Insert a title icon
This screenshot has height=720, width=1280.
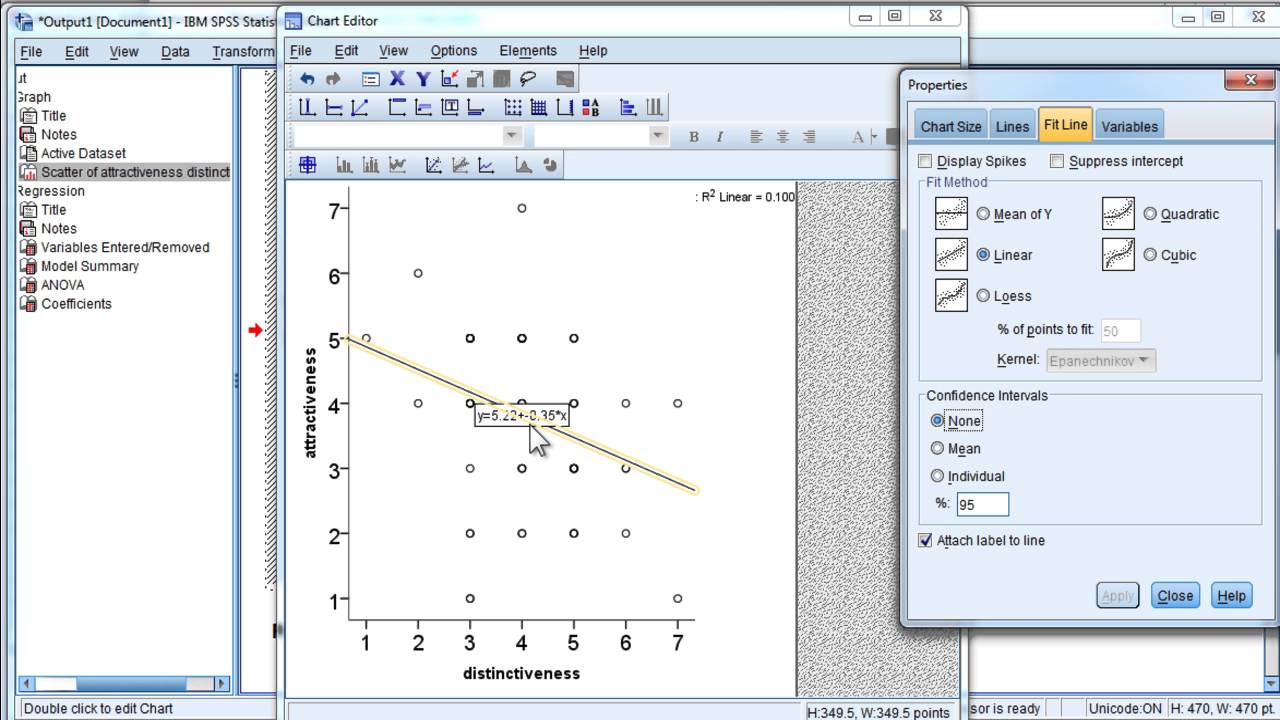396,107
